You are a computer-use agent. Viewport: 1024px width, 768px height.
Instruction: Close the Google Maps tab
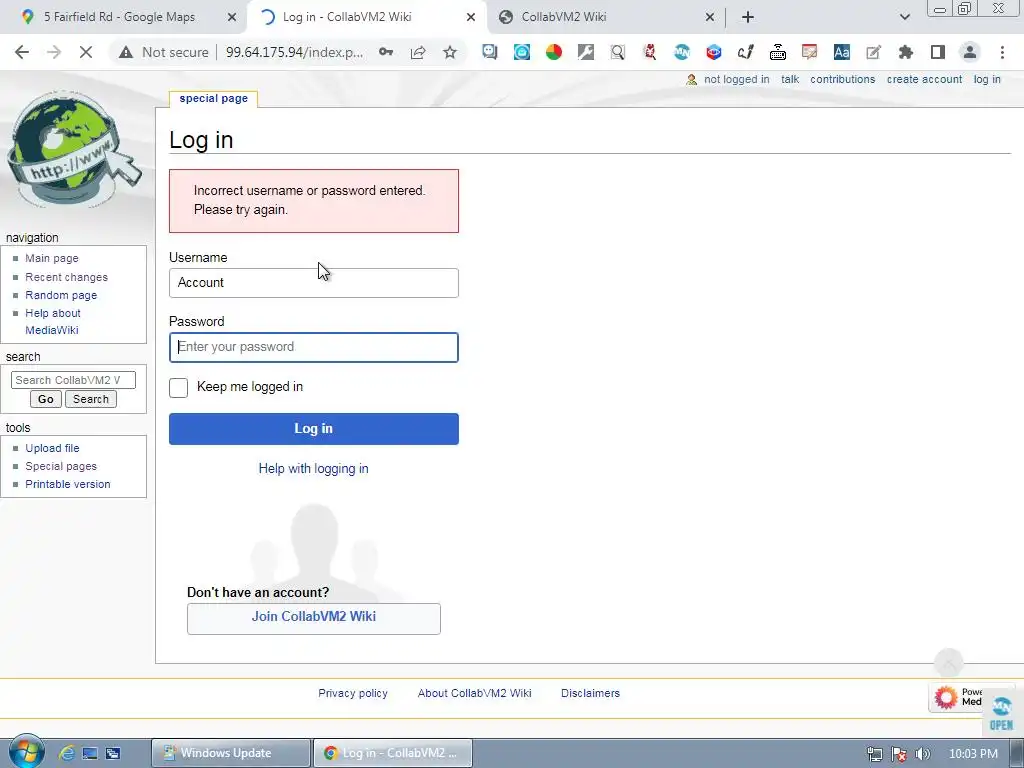pos(232,18)
